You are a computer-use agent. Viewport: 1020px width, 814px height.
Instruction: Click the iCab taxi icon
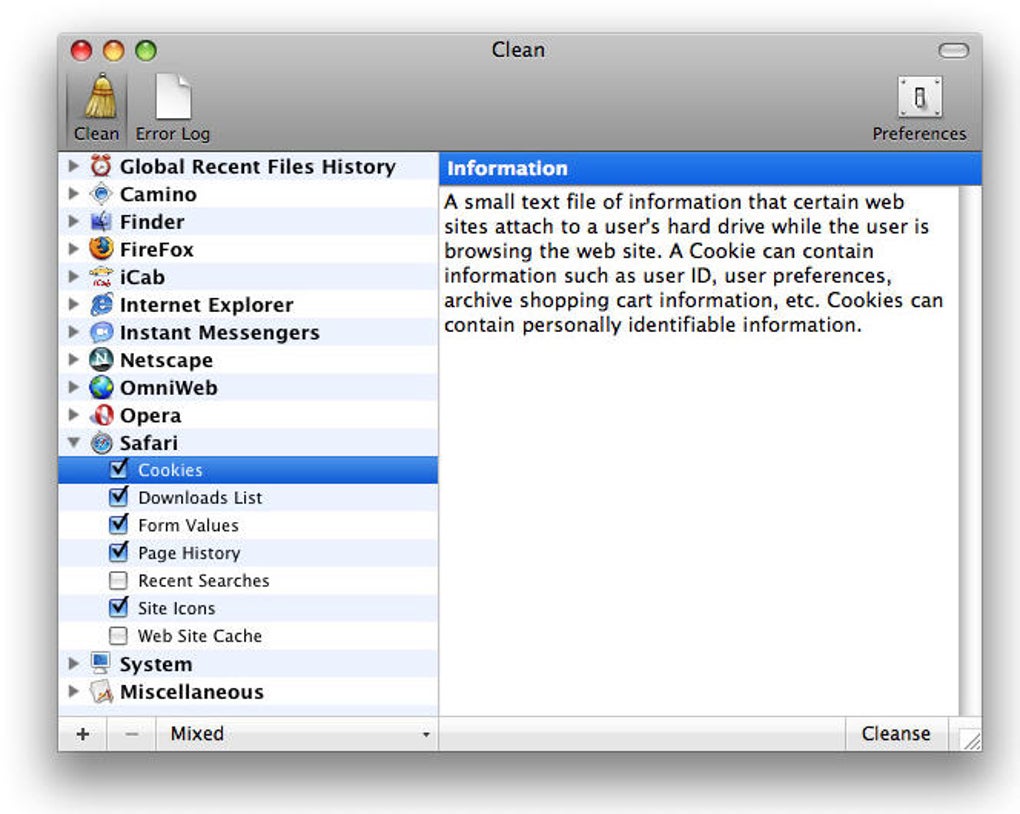point(101,277)
